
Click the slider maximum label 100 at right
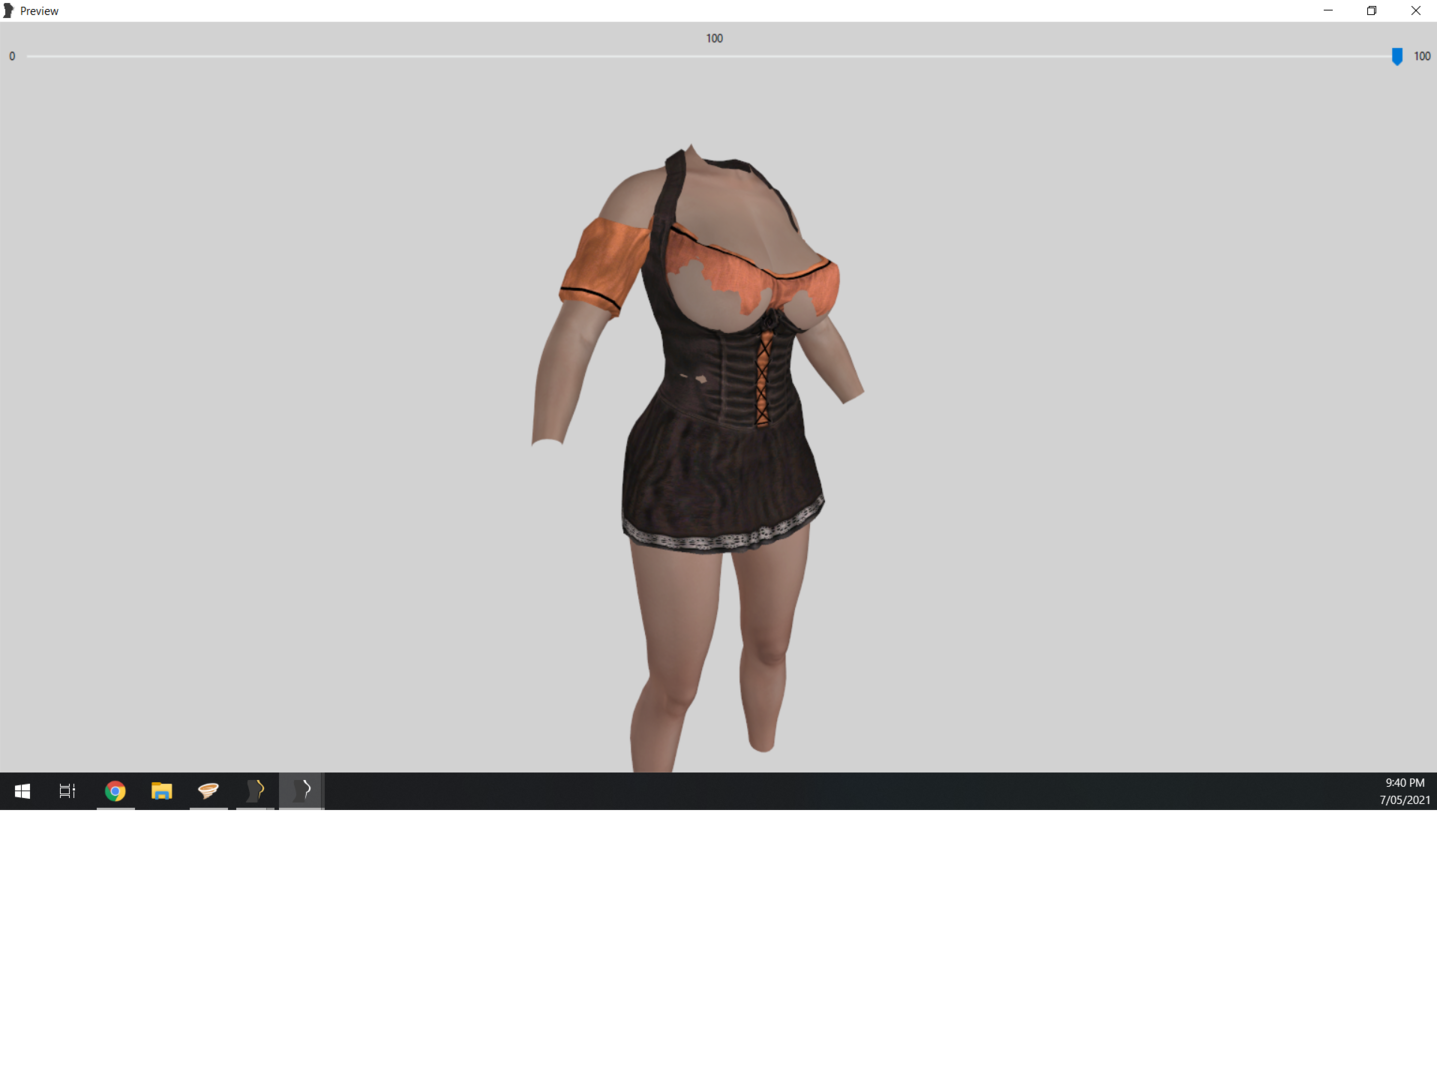pos(1422,57)
